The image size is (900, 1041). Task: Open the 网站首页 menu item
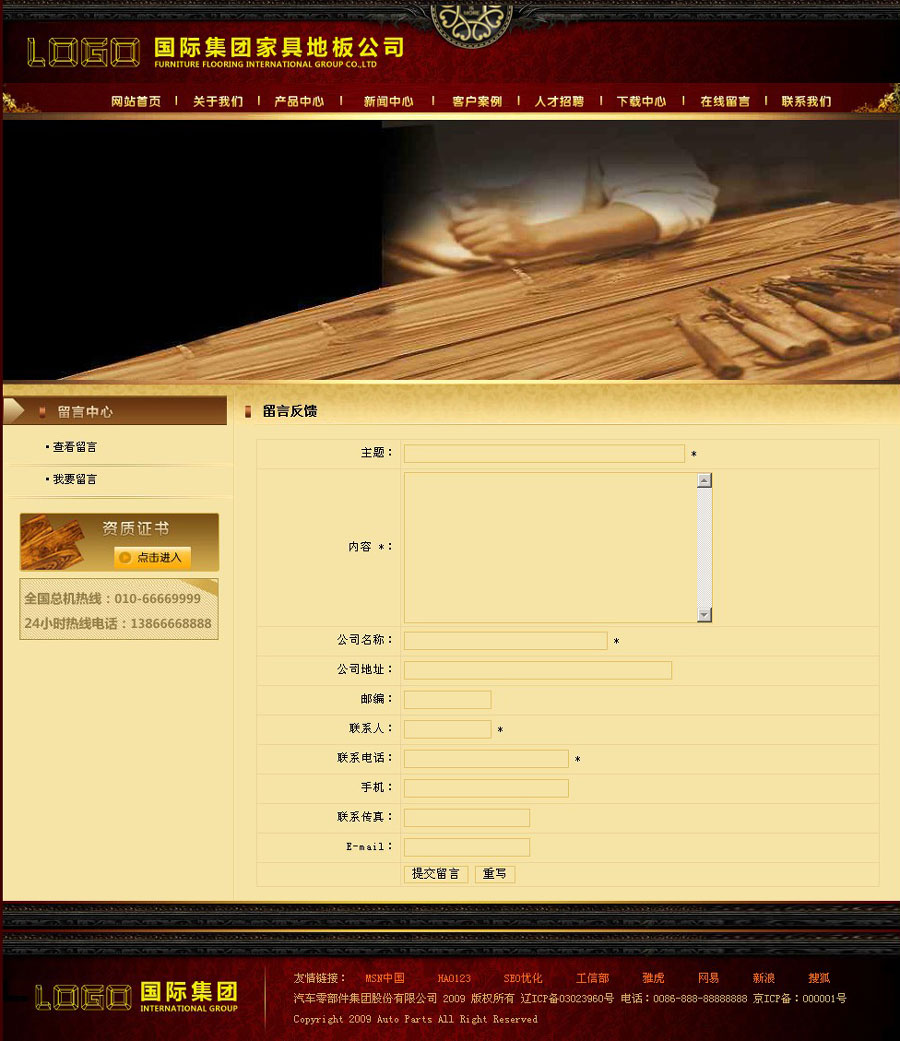(x=136, y=101)
